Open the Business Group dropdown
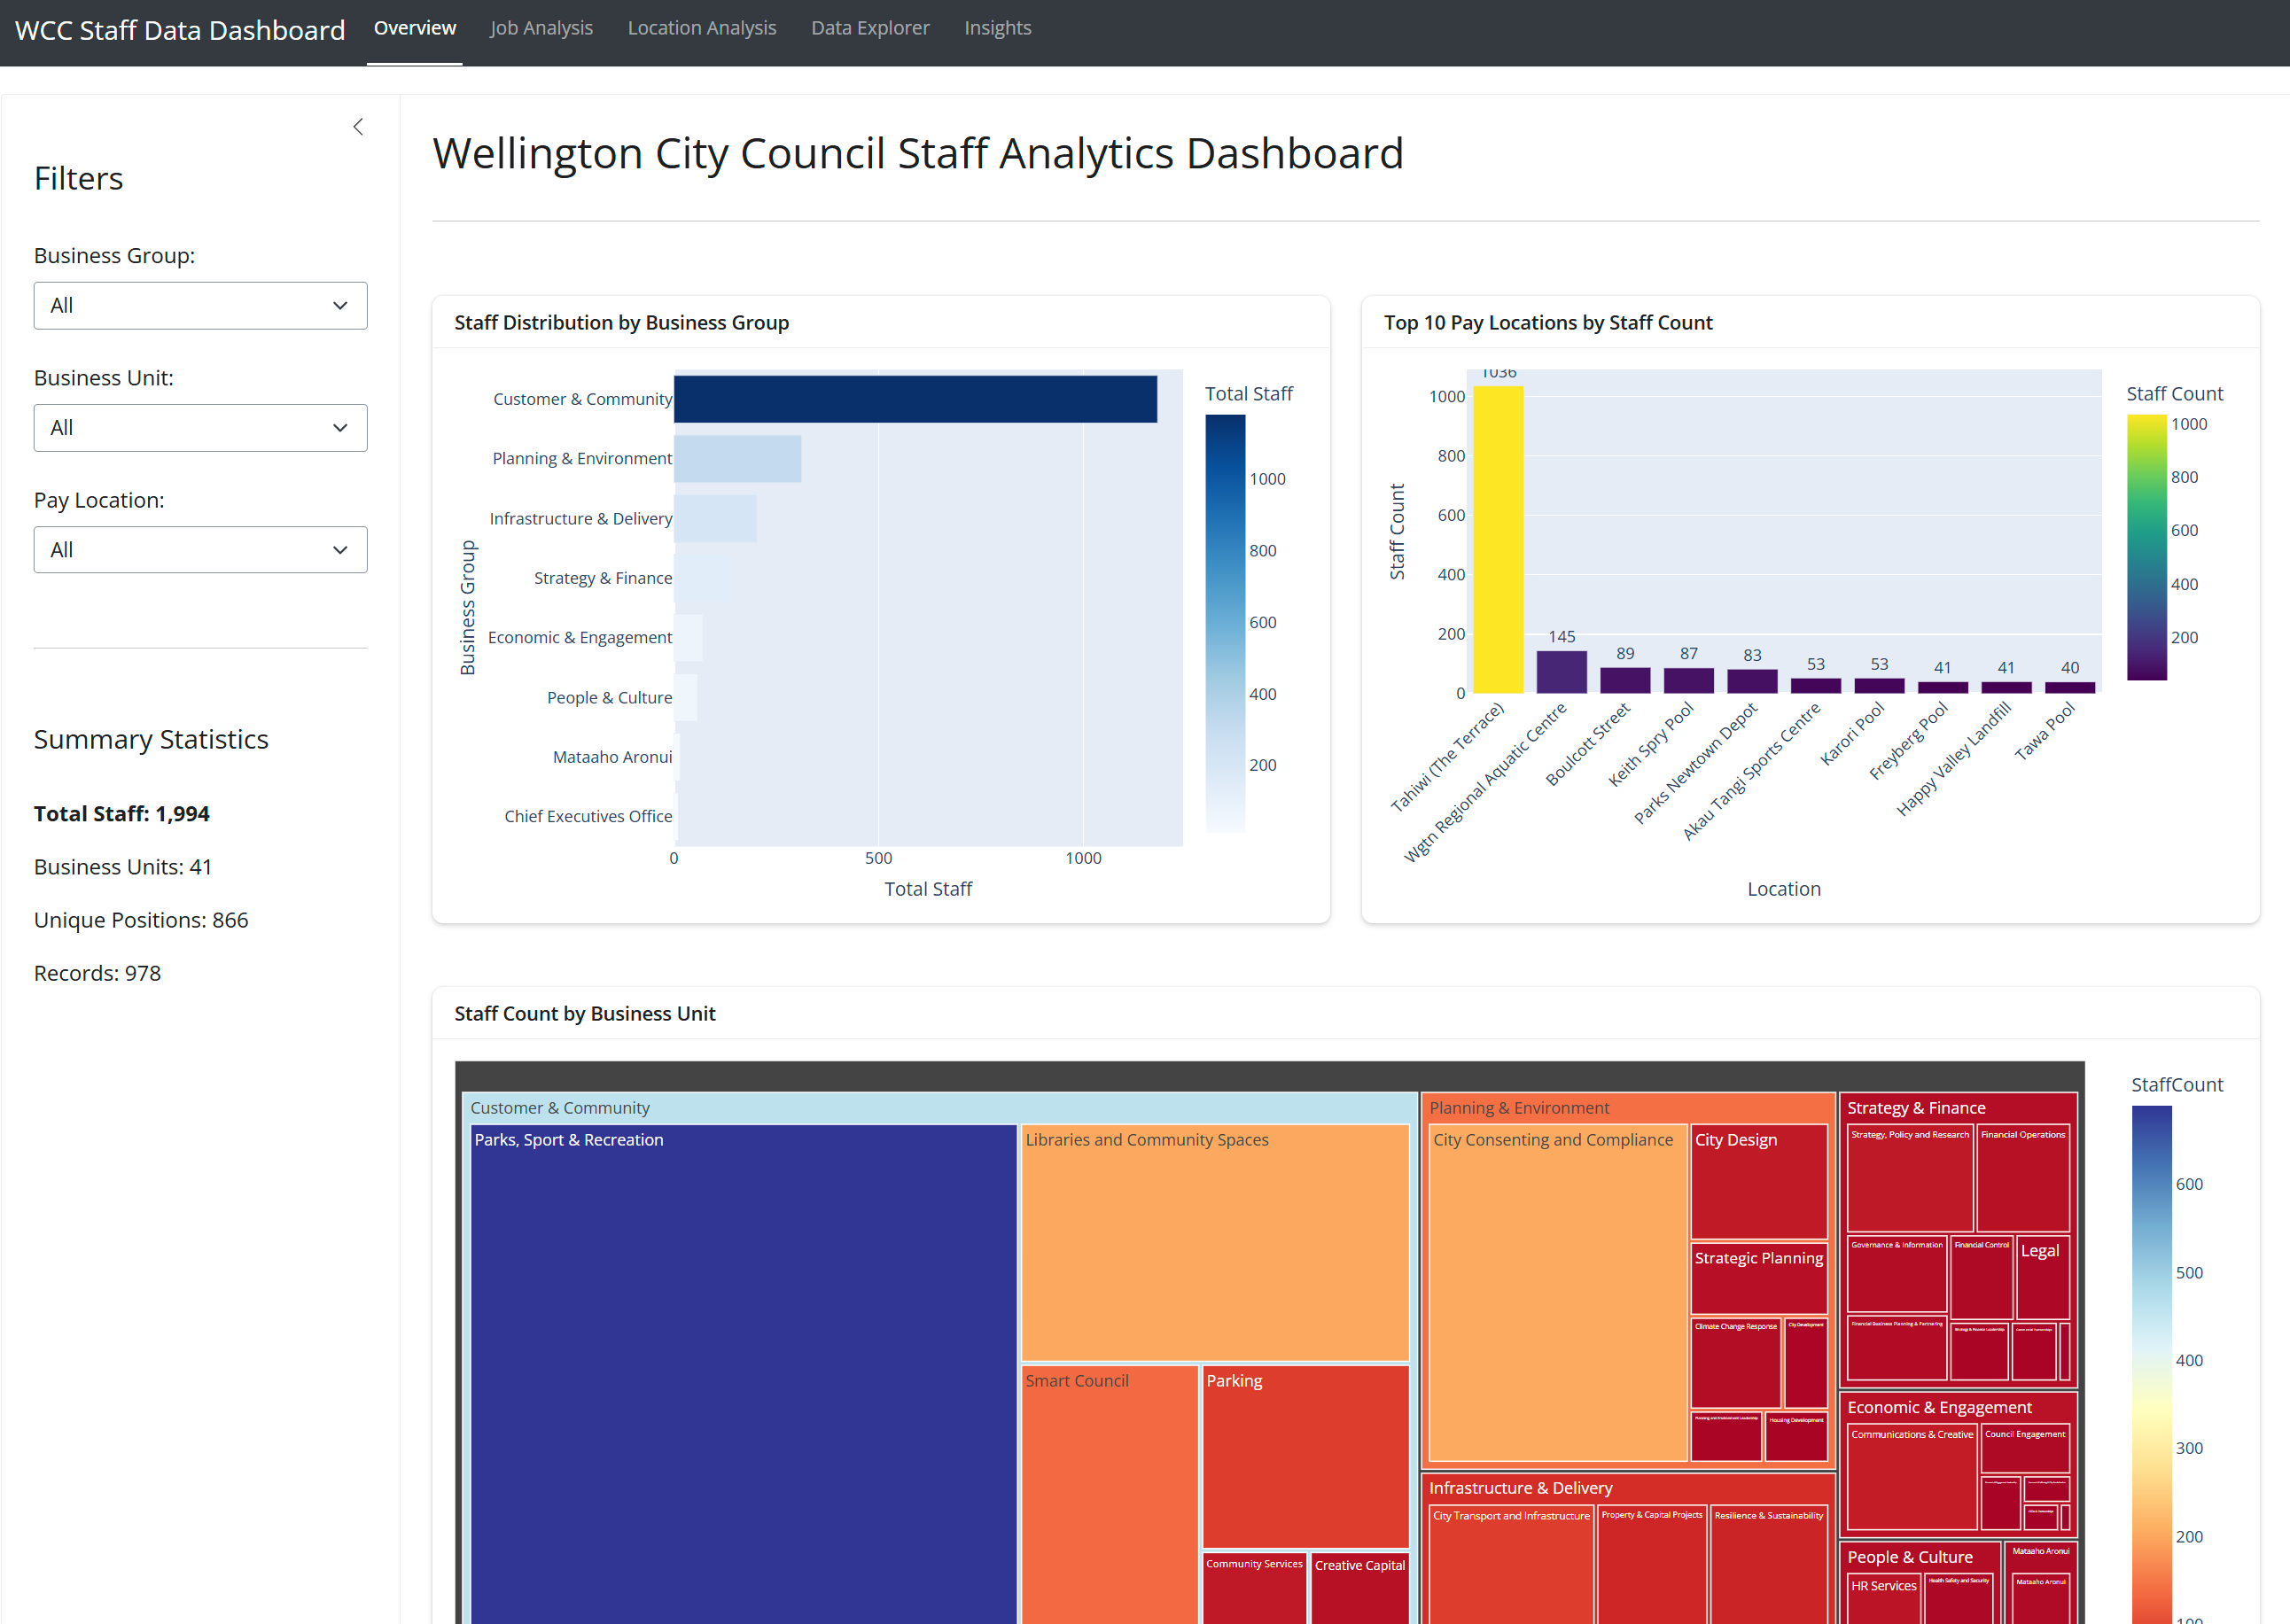Viewport: 2290px width, 1624px height. tap(200, 305)
